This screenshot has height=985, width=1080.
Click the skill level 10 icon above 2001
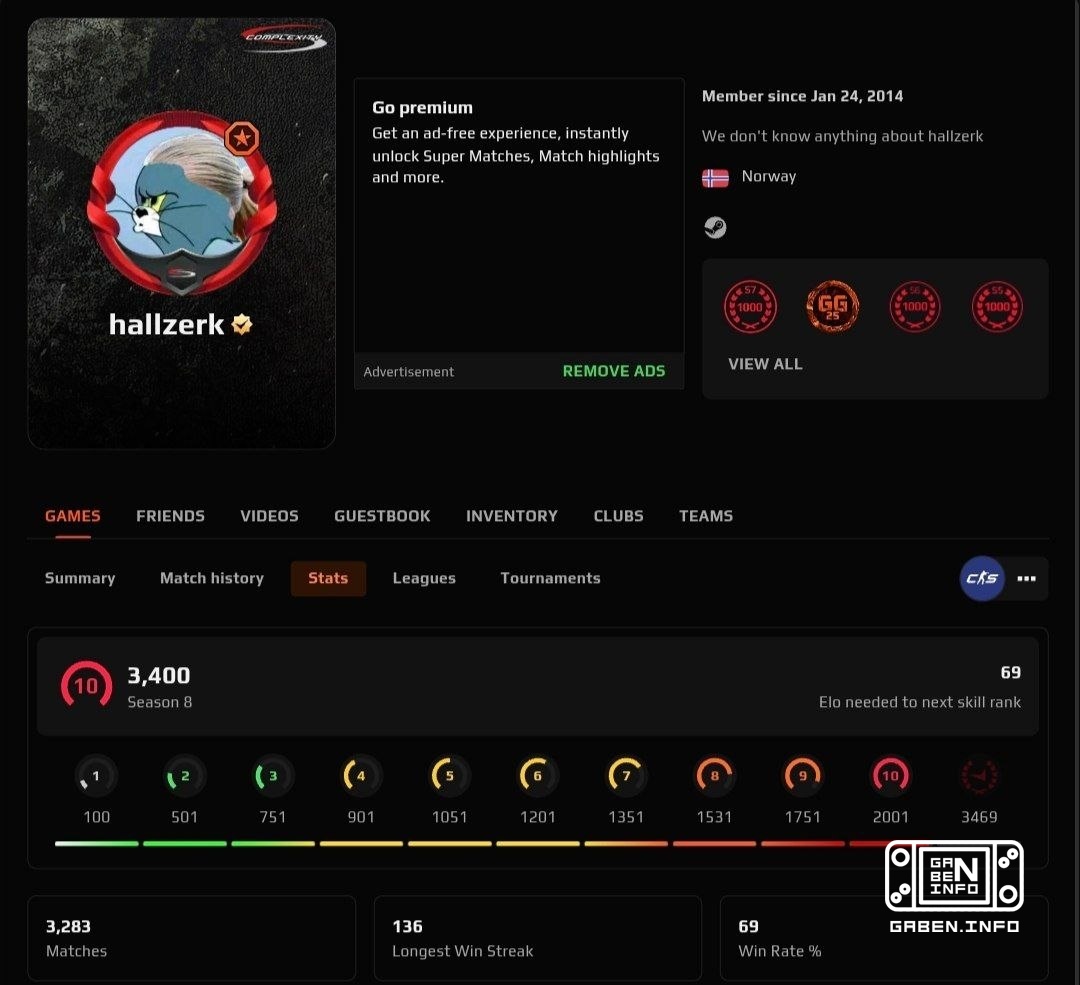coord(891,776)
